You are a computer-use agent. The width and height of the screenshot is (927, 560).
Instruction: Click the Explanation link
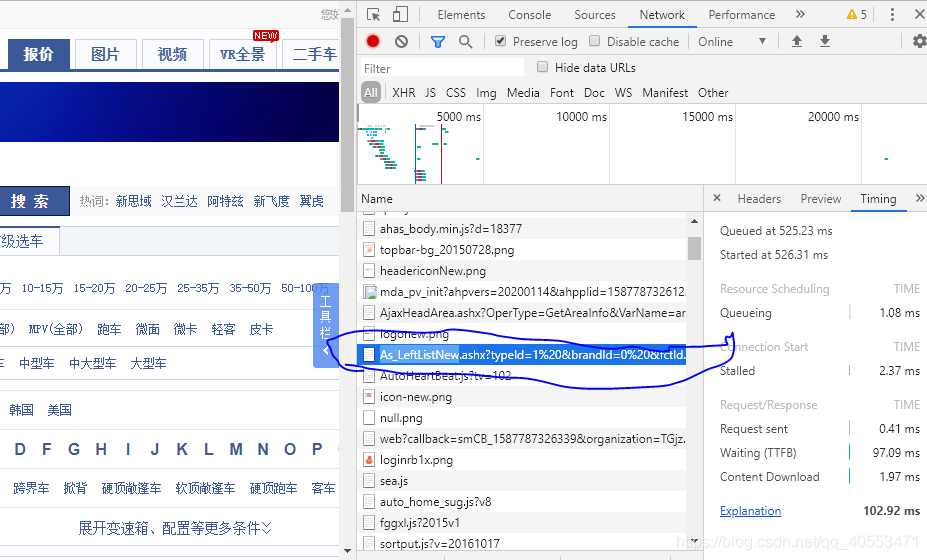click(x=750, y=510)
